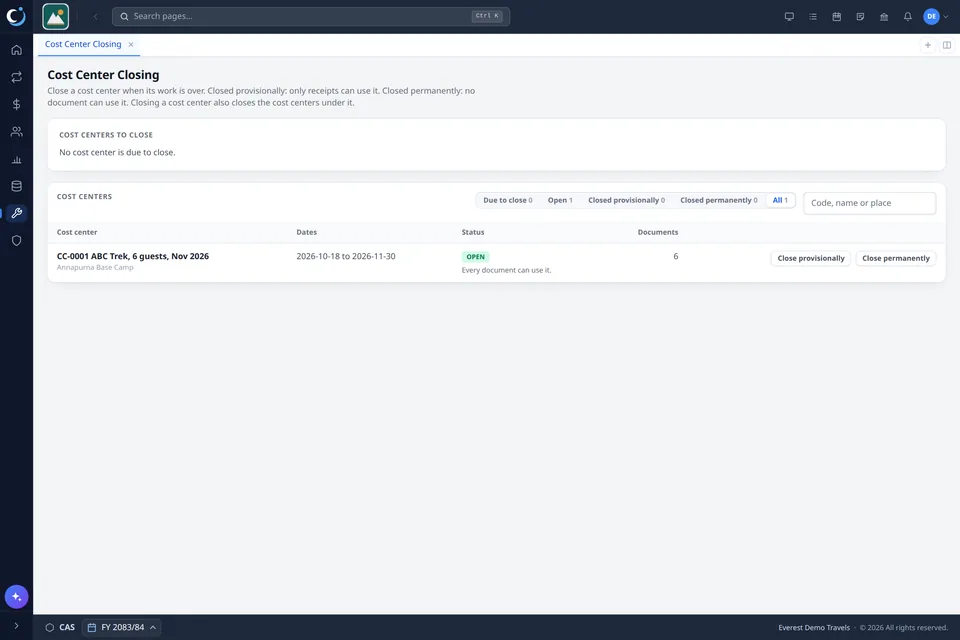Click the CC-0001 ABC Trek cost center name

133,256
